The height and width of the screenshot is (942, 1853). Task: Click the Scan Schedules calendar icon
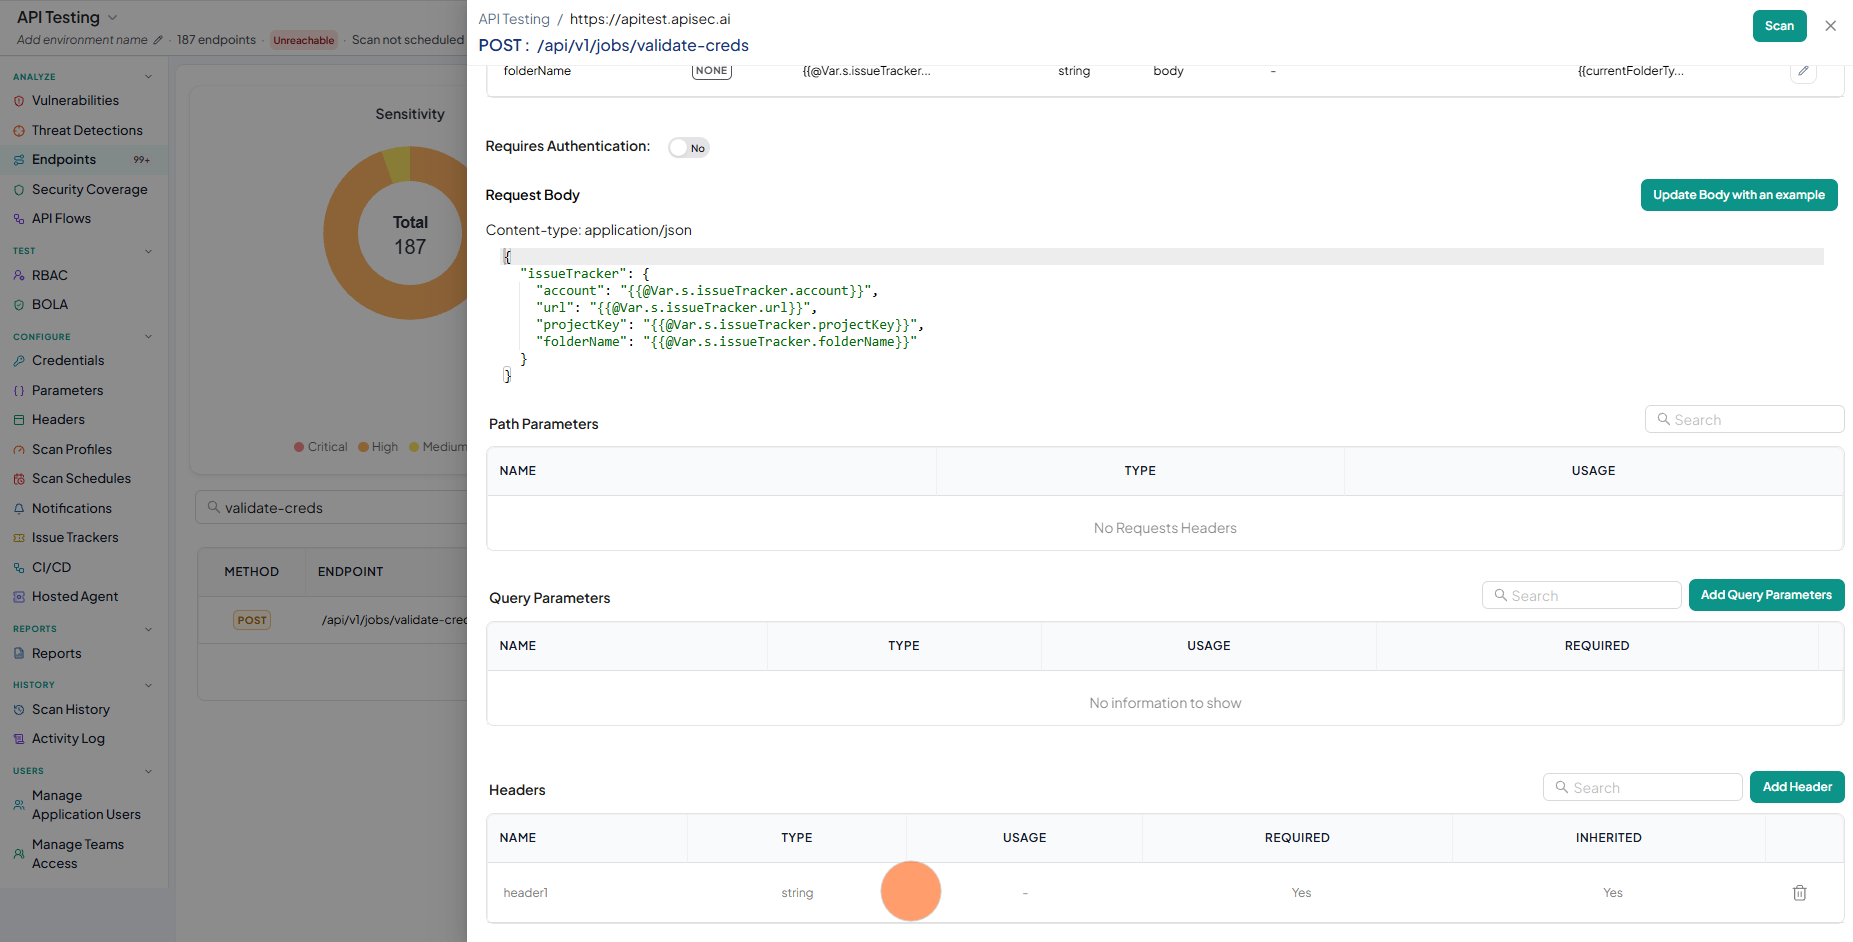(19, 479)
